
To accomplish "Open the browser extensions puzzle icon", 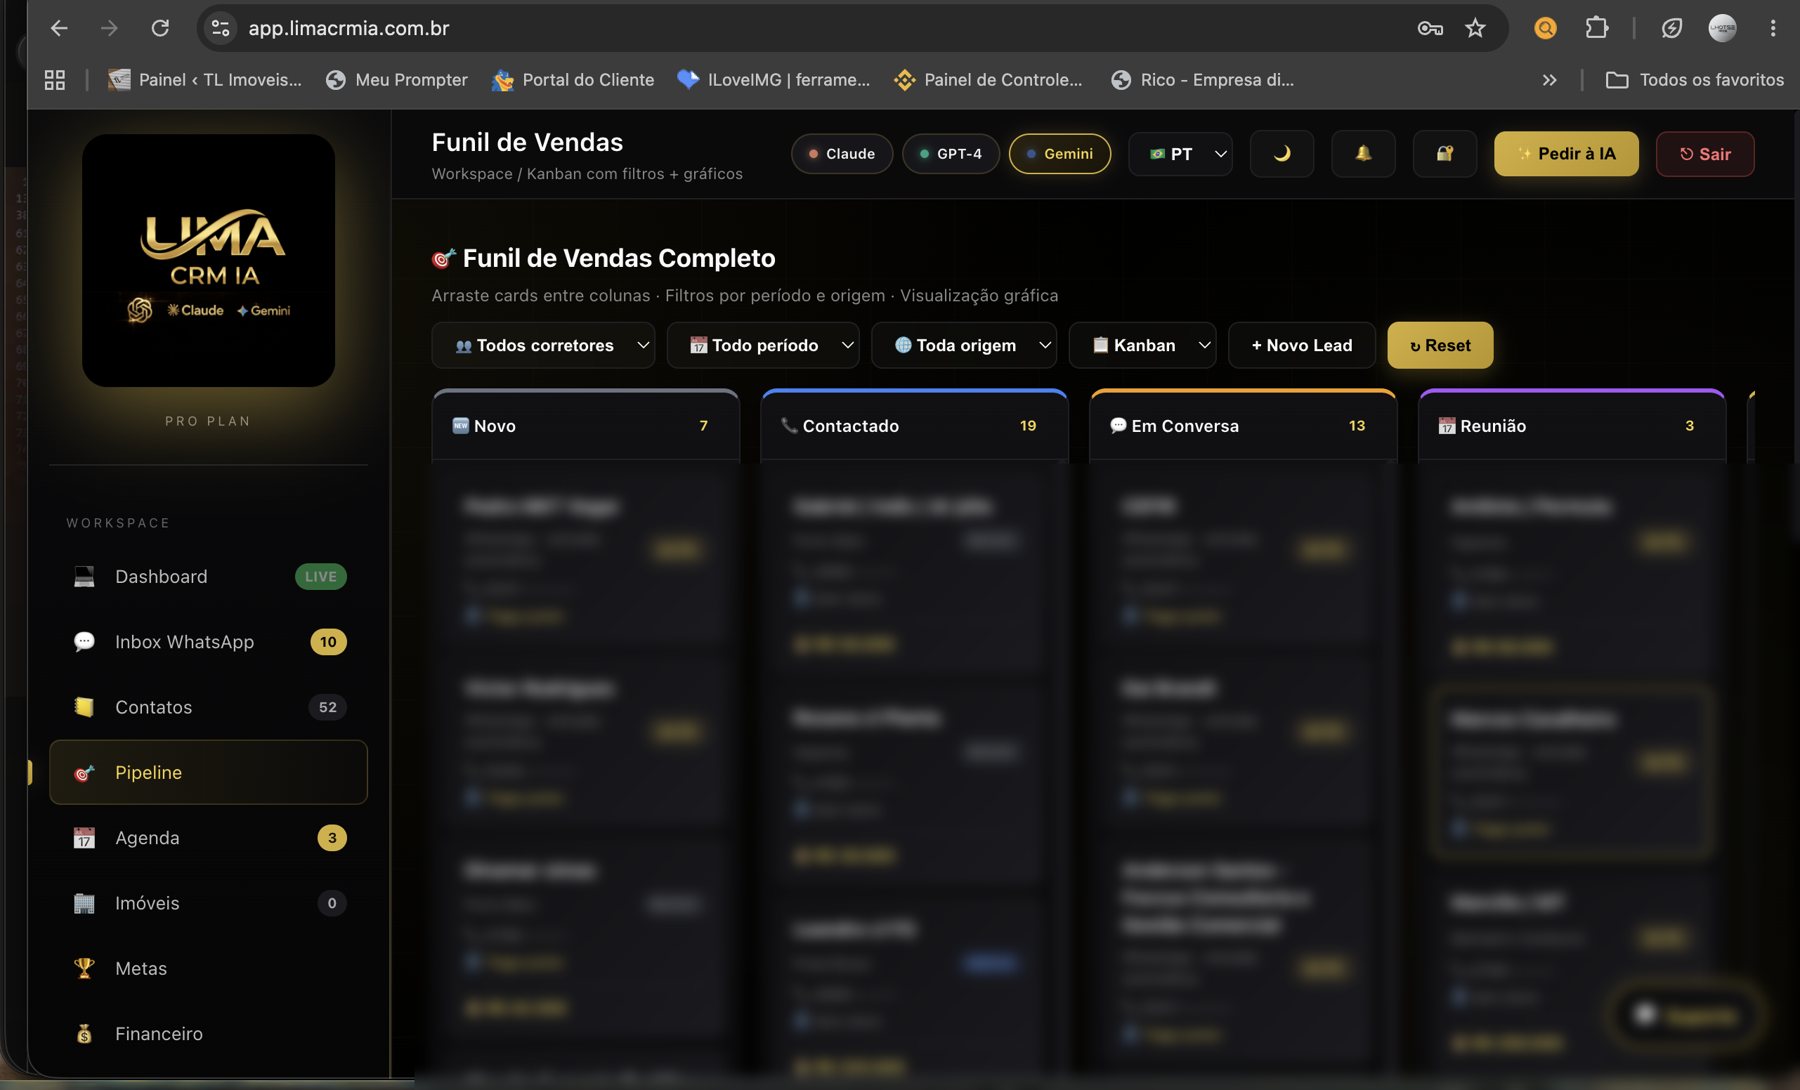I will pyautogui.click(x=1597, y=28).
